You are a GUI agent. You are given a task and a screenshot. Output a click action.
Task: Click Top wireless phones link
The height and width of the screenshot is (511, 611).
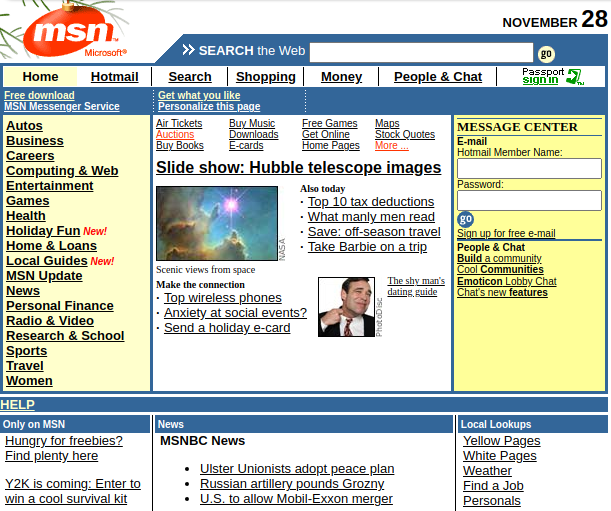223,298
